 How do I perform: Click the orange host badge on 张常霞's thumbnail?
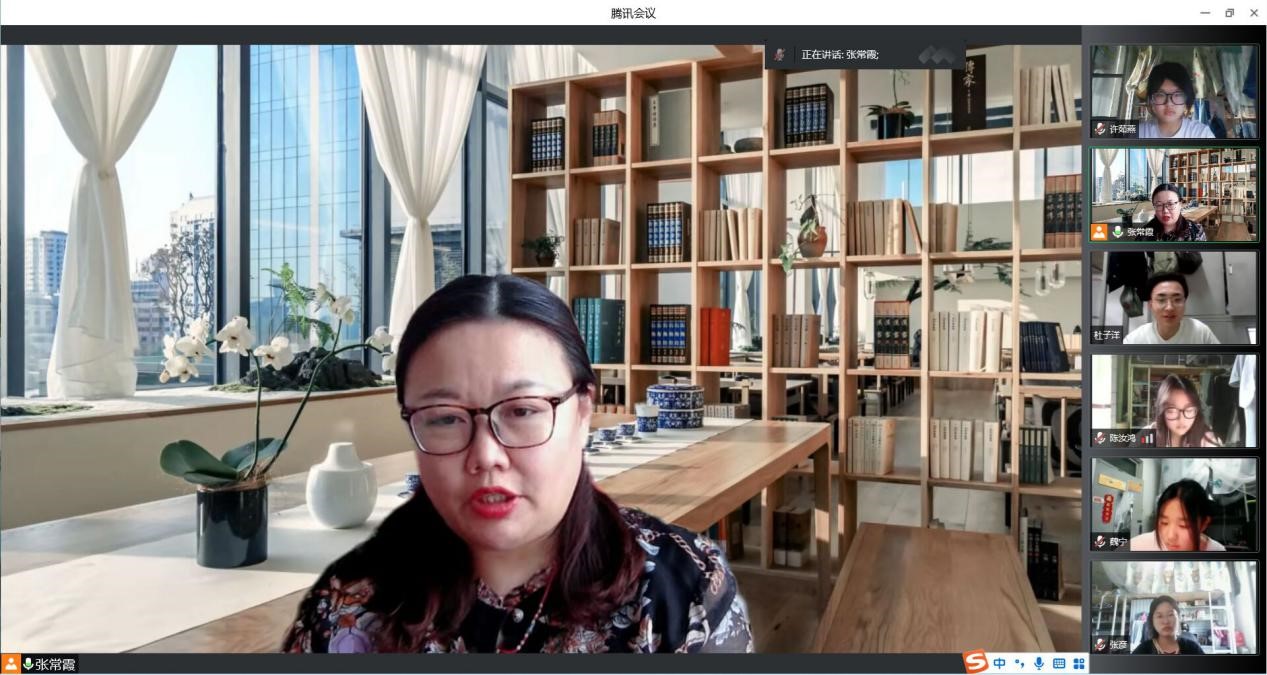pos(1099,232)
